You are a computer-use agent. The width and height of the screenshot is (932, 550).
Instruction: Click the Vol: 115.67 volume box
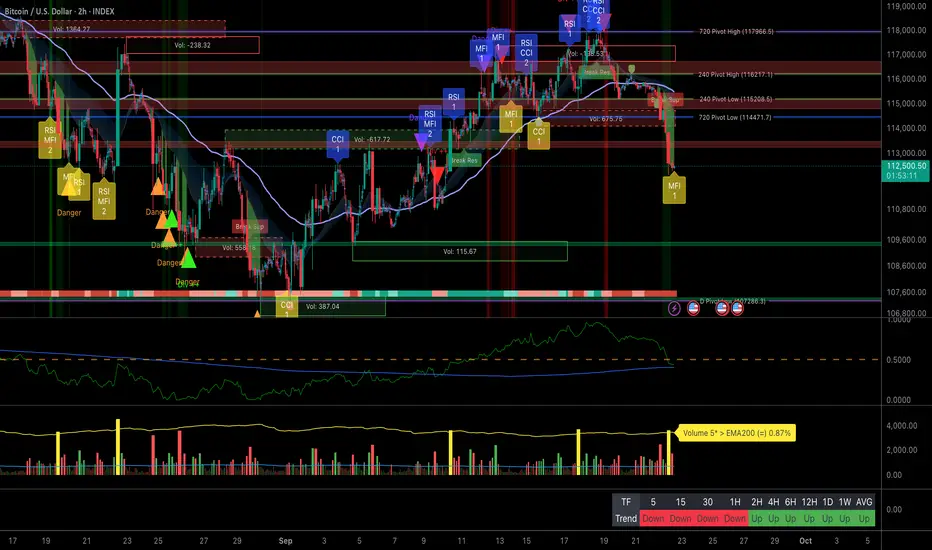coord(459,252)
